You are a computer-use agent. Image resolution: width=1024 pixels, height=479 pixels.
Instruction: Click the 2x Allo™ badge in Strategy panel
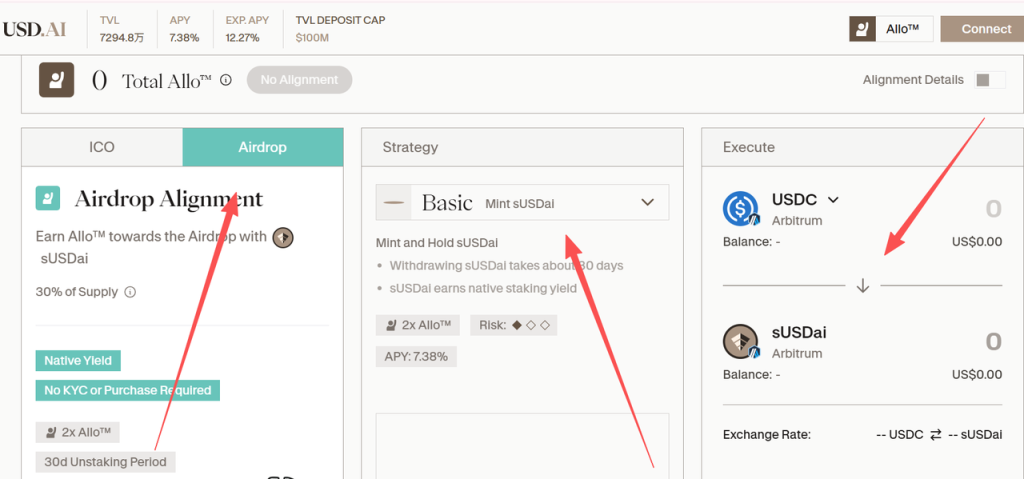(418, 325)
